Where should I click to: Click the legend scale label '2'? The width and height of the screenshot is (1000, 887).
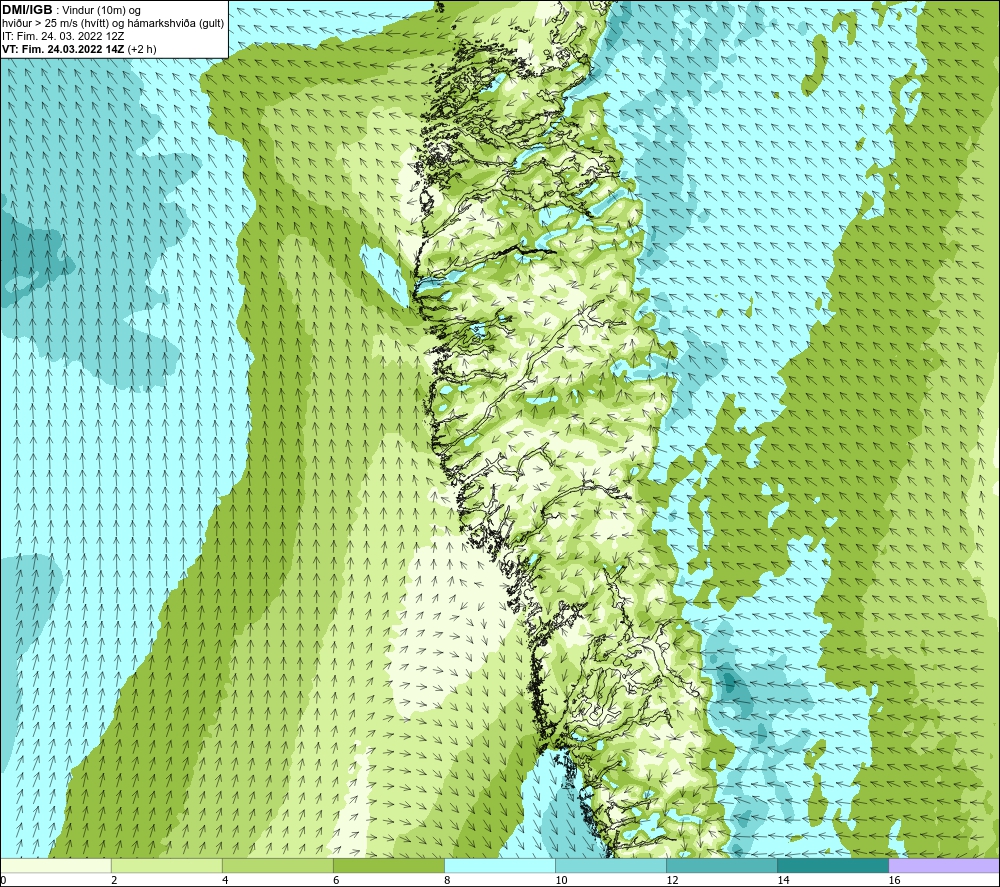(114, 881)
